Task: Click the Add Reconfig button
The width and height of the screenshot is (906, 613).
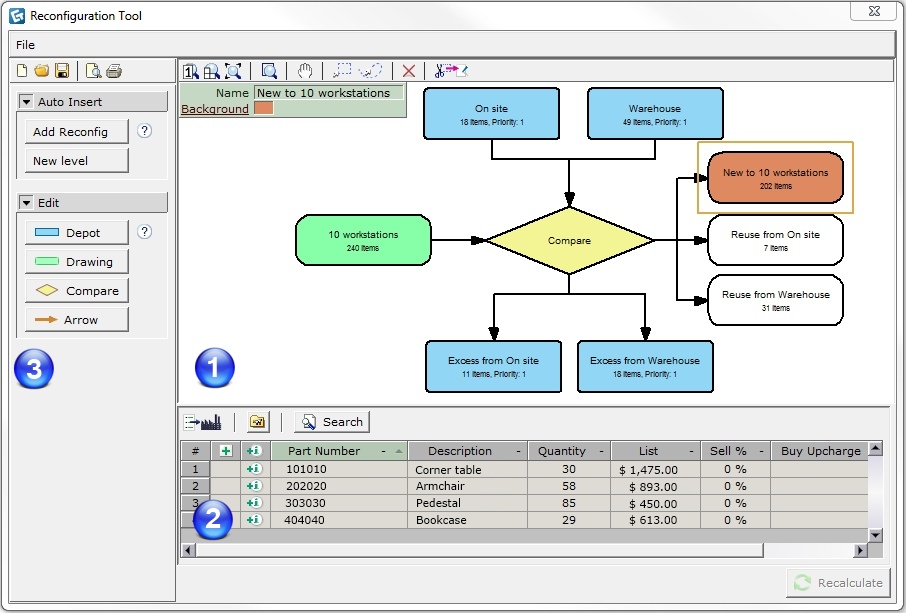Action: tap(74, 131)
